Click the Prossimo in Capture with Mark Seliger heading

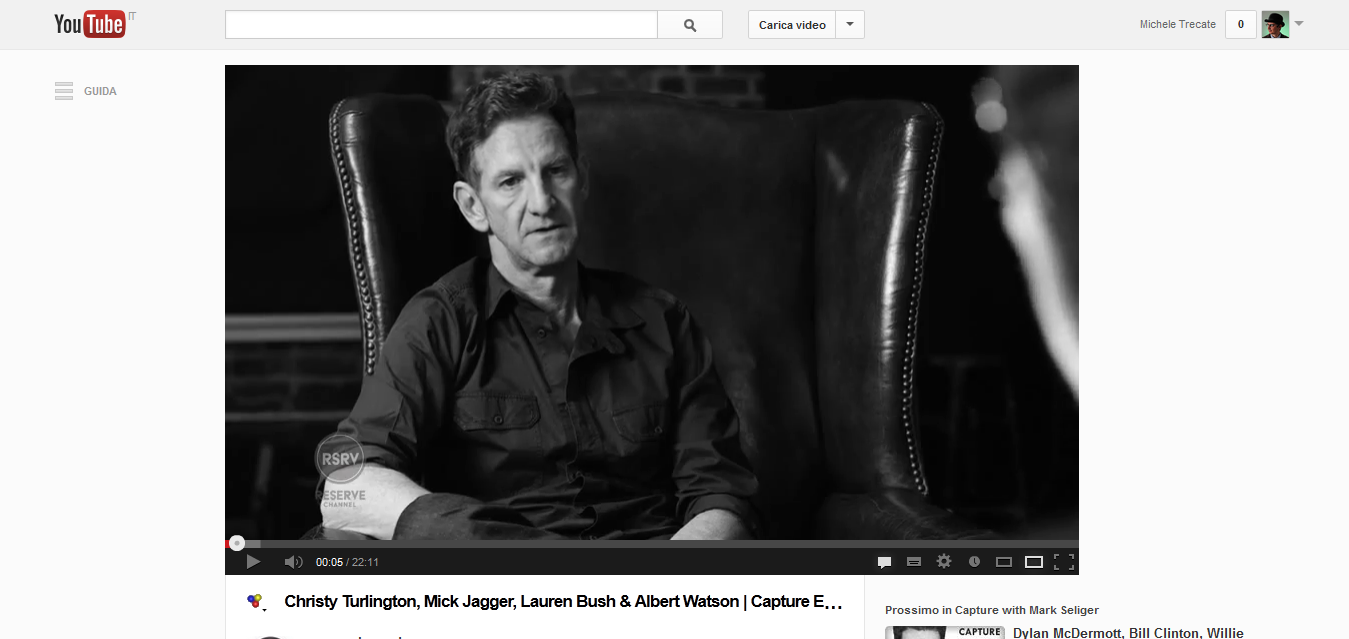click(x=992, y=610)
